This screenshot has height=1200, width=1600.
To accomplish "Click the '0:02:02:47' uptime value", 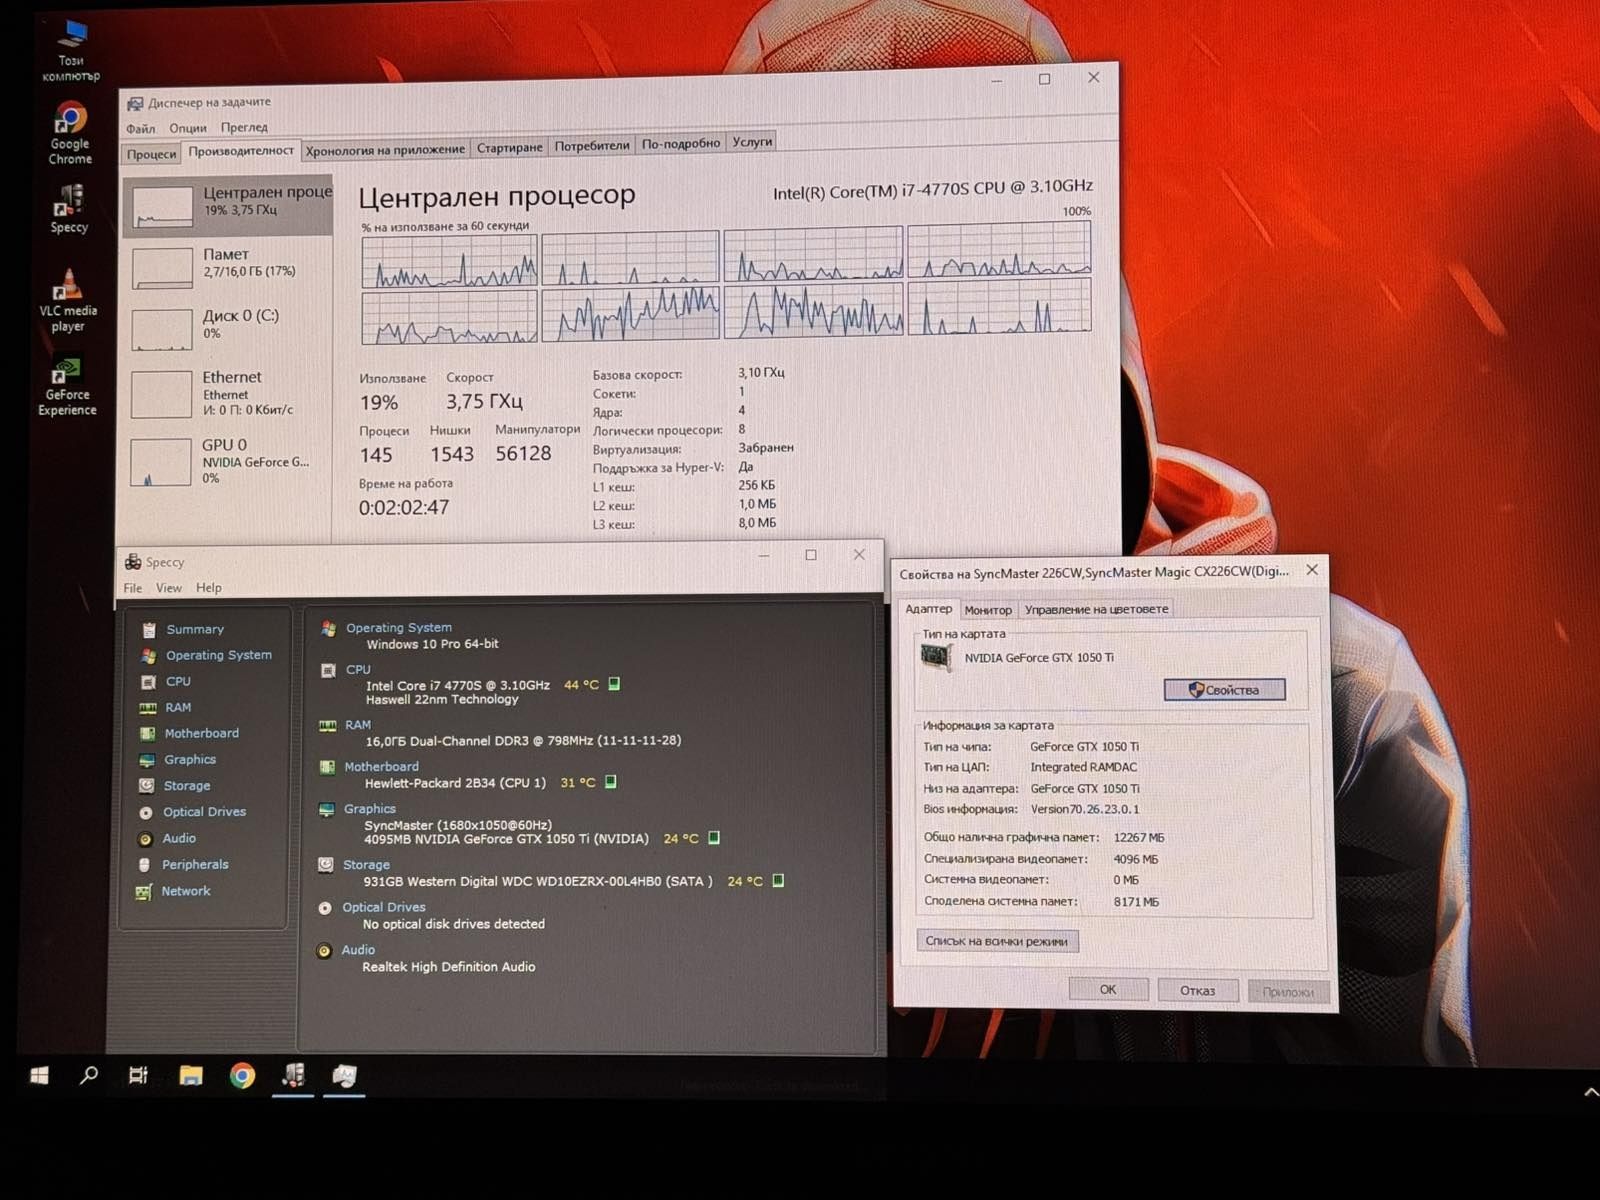I will [x=404, y=507].
